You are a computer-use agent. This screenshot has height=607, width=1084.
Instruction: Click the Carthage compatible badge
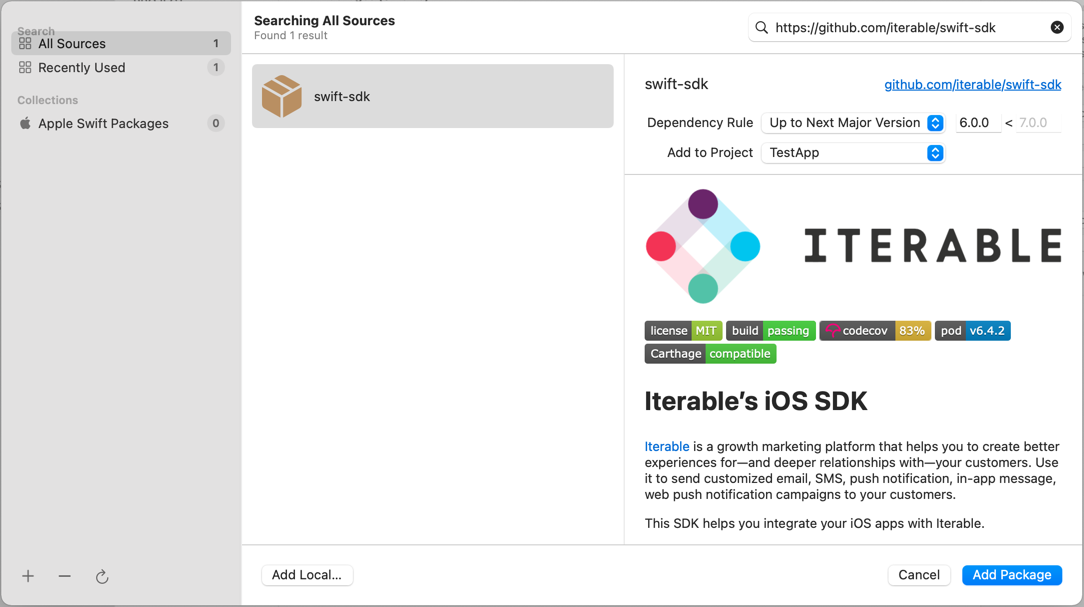pos(711,354)
